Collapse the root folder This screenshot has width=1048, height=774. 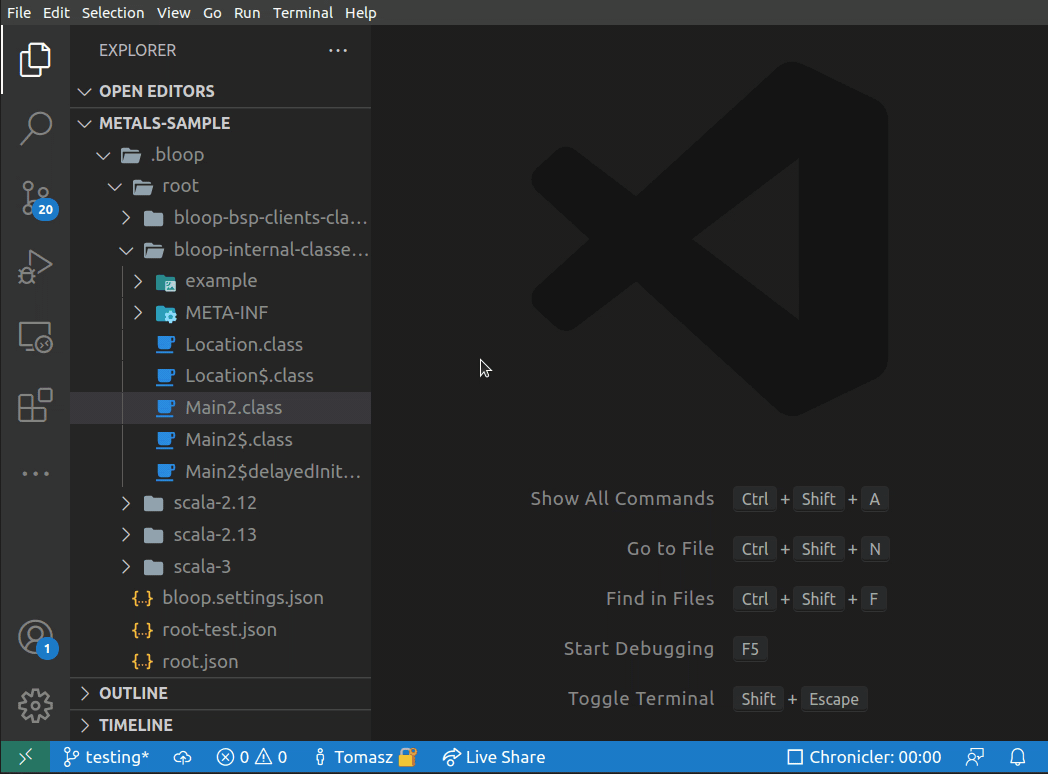221,186
